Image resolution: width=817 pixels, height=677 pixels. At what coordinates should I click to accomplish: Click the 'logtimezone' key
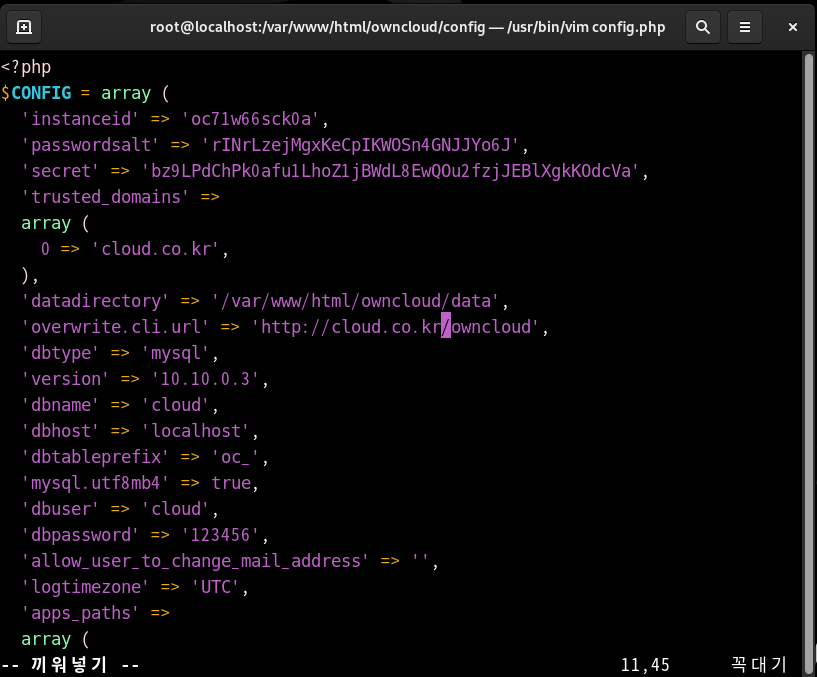pos(85,587)
